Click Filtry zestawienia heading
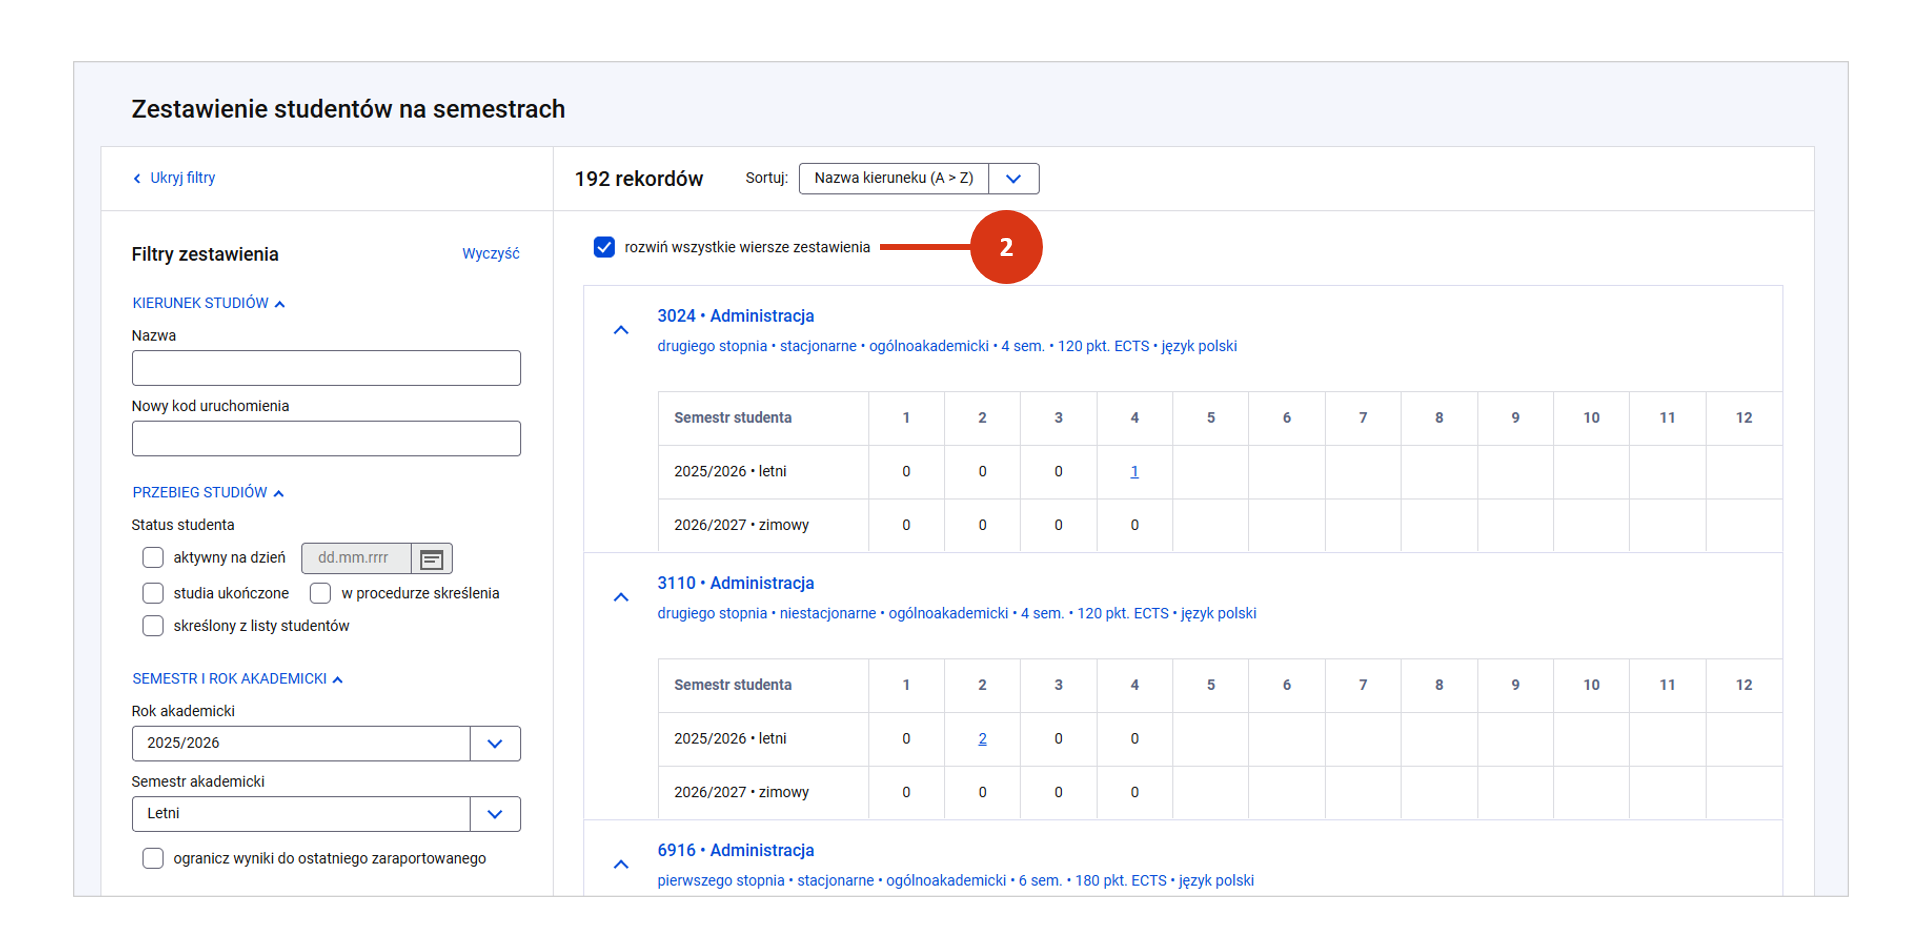This screenshot has width=1917, height=947. click(x=205, y=254)
